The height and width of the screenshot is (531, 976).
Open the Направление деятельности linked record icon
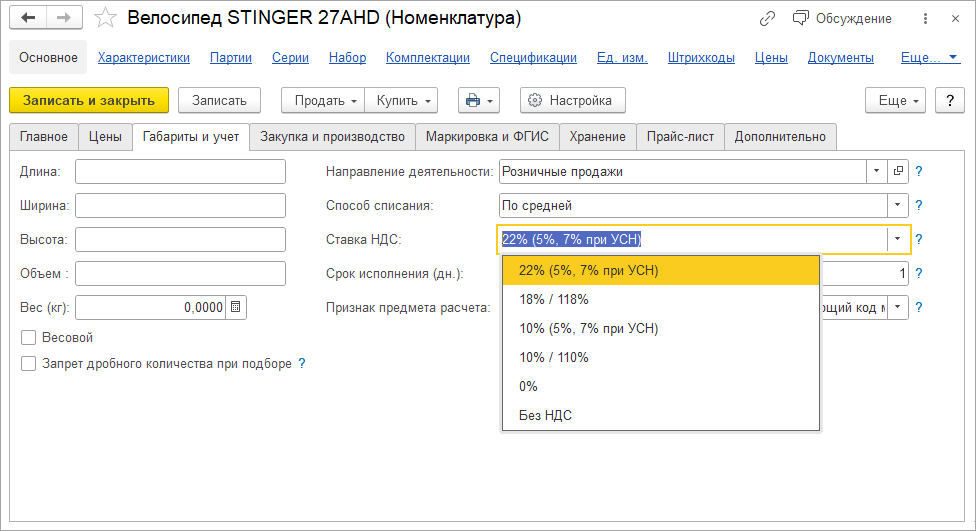click(x=898, y=171)
